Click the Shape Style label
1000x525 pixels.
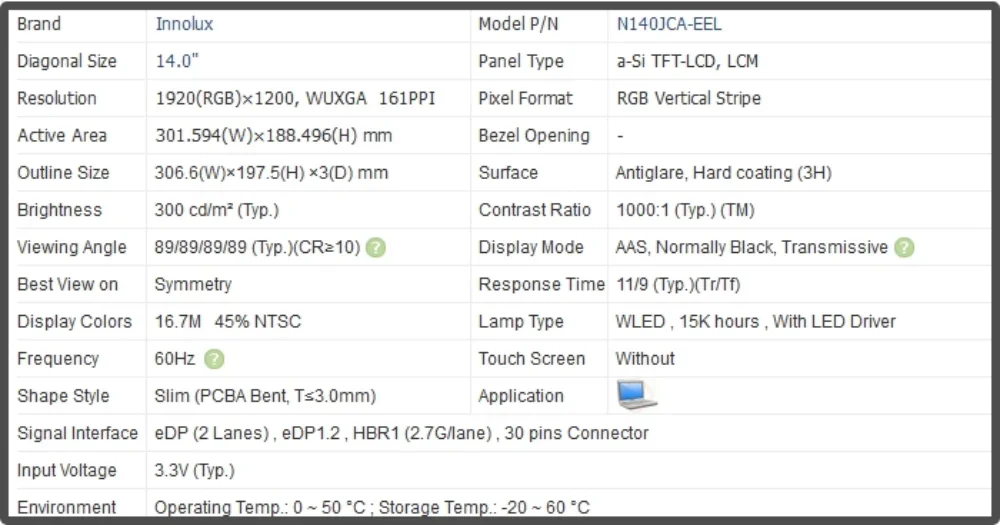[x=63, y=396]
